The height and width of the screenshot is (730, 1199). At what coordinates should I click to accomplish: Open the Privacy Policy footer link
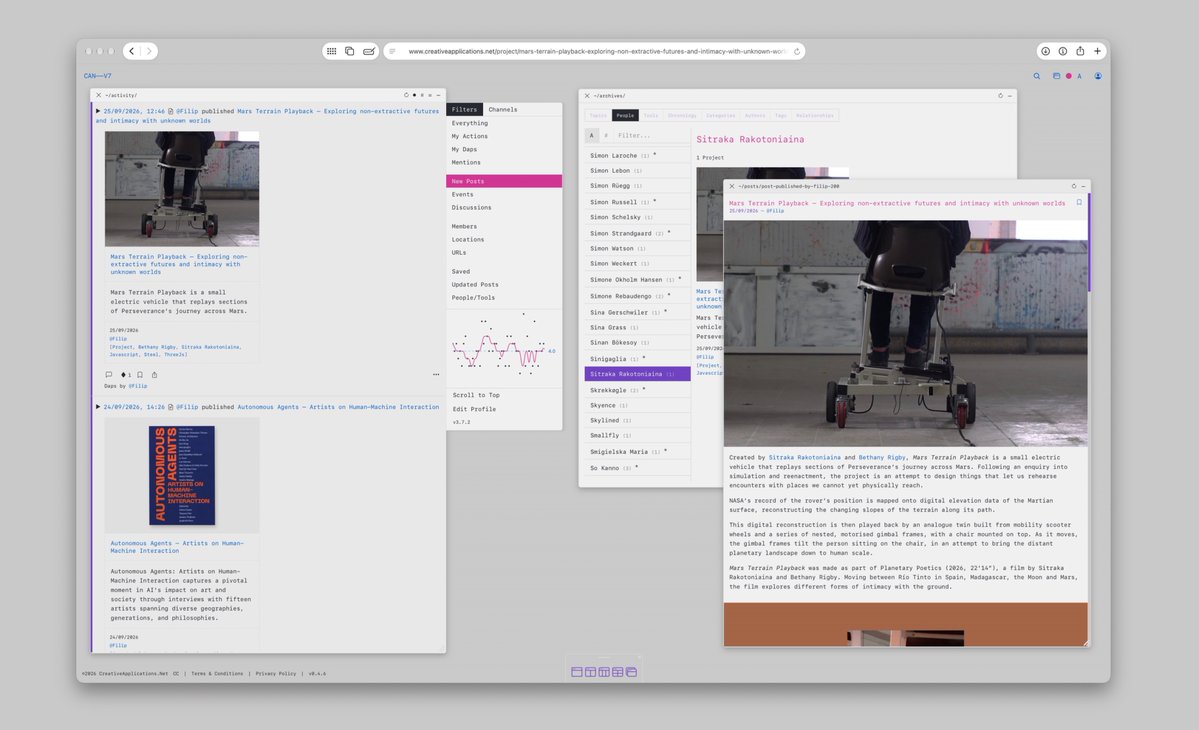point(275,673)
